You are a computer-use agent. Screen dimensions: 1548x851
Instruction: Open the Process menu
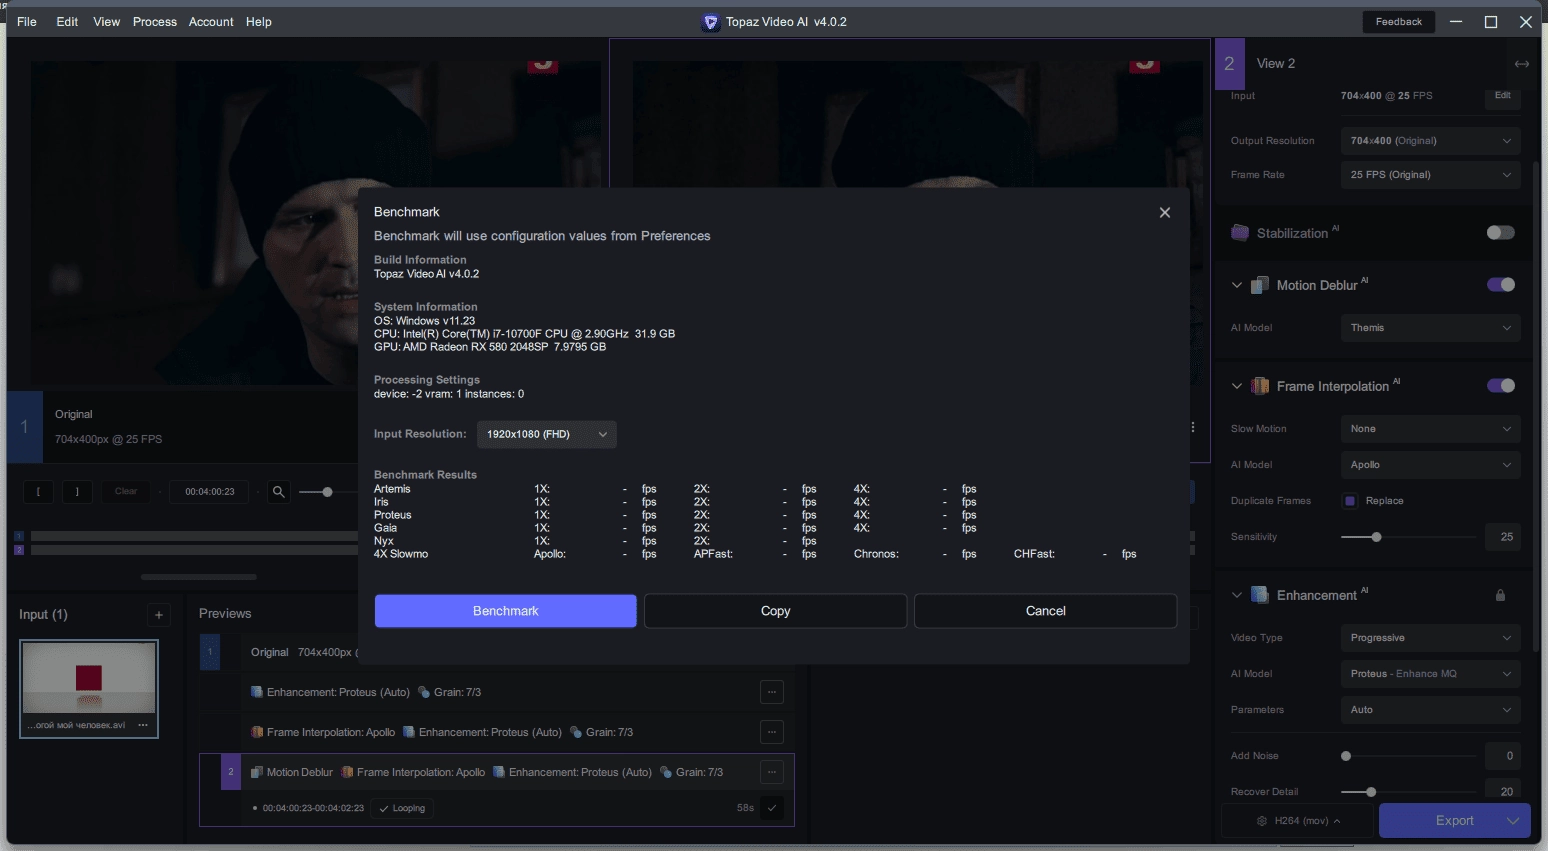155,22
